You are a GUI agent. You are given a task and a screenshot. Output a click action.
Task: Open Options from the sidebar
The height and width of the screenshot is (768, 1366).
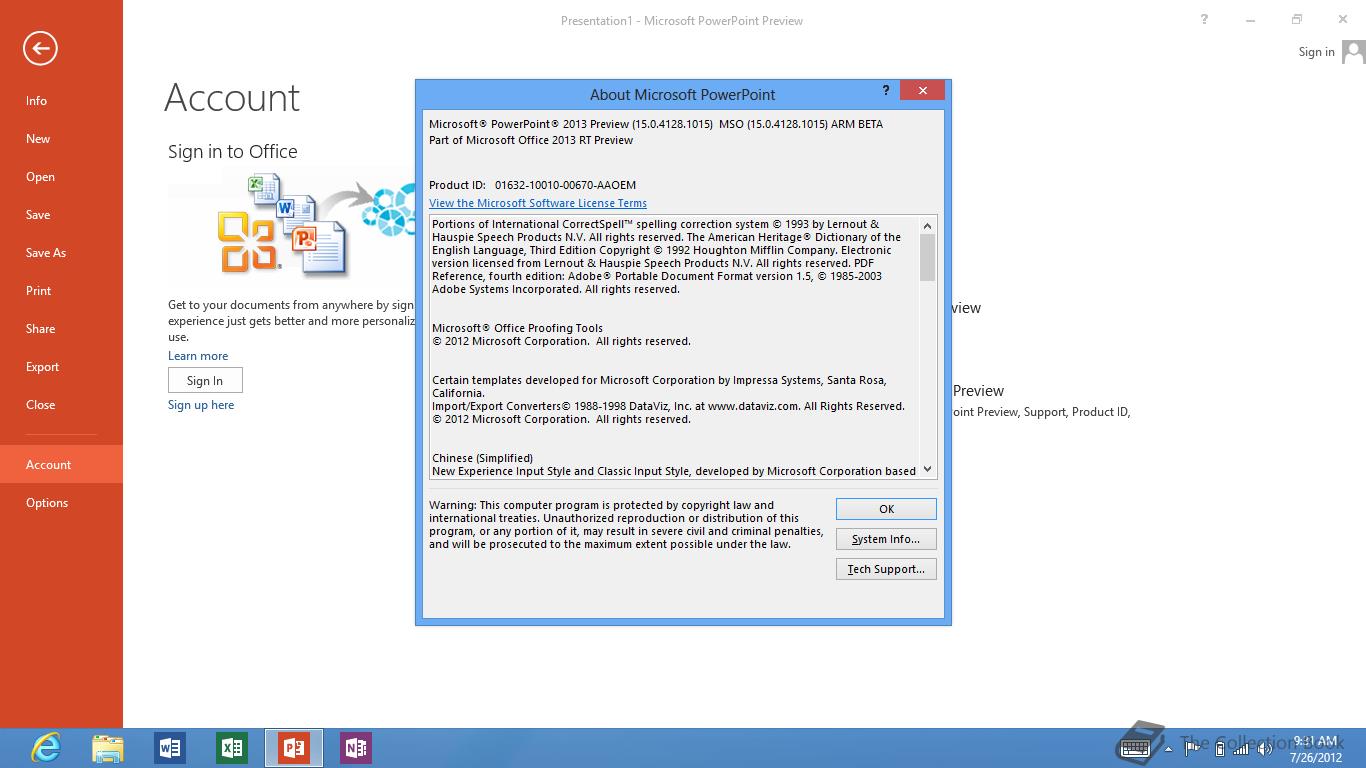click(61, 503)
